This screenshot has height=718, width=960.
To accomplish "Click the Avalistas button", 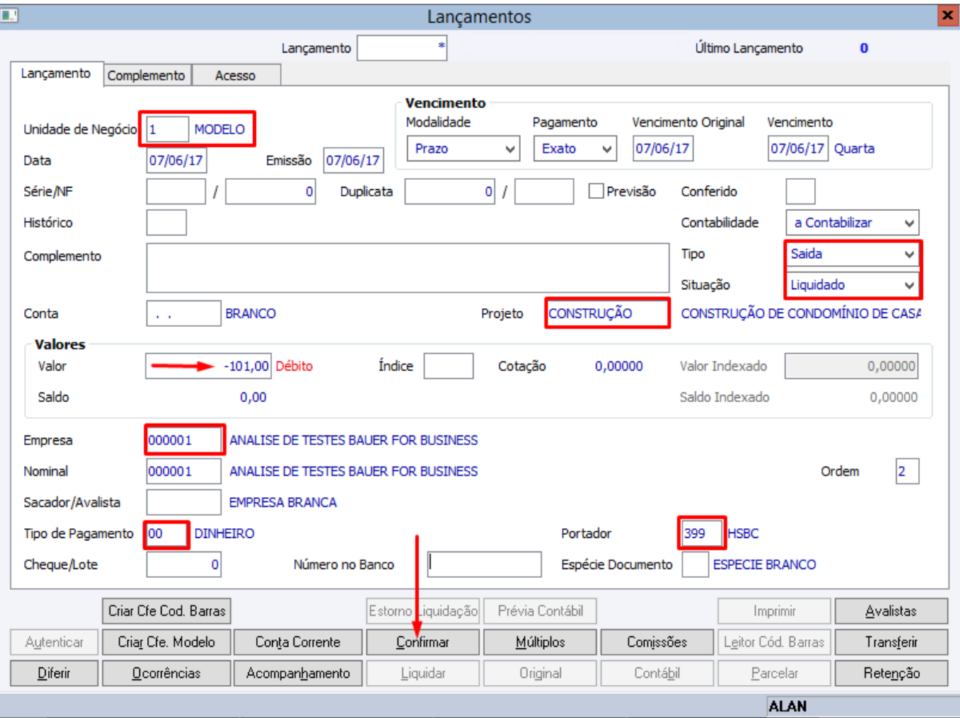I will [891, 611].
